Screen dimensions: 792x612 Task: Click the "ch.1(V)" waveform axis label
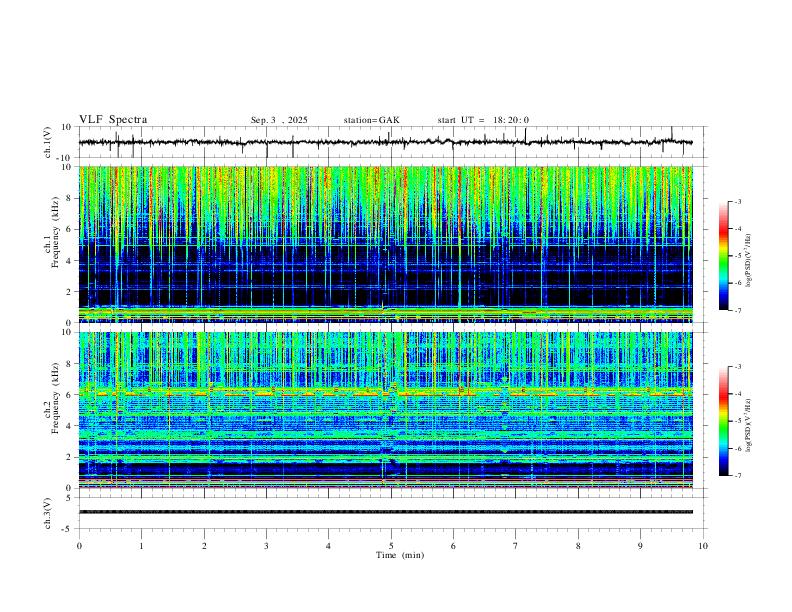48,142
